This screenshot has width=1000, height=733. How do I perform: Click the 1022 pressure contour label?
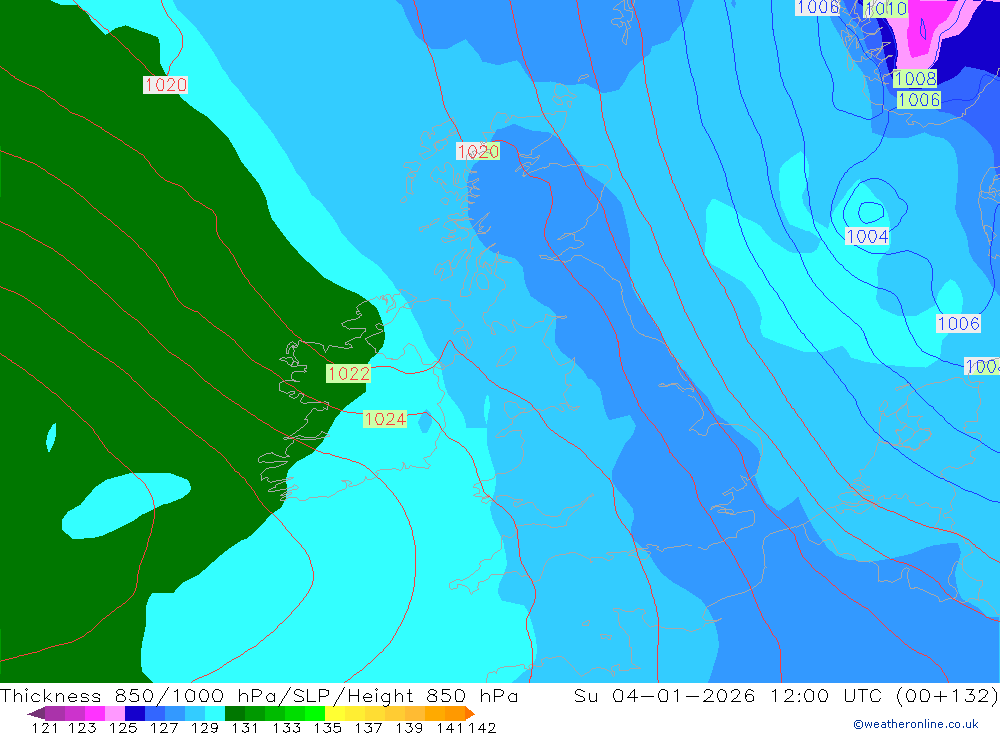point(348,373)
